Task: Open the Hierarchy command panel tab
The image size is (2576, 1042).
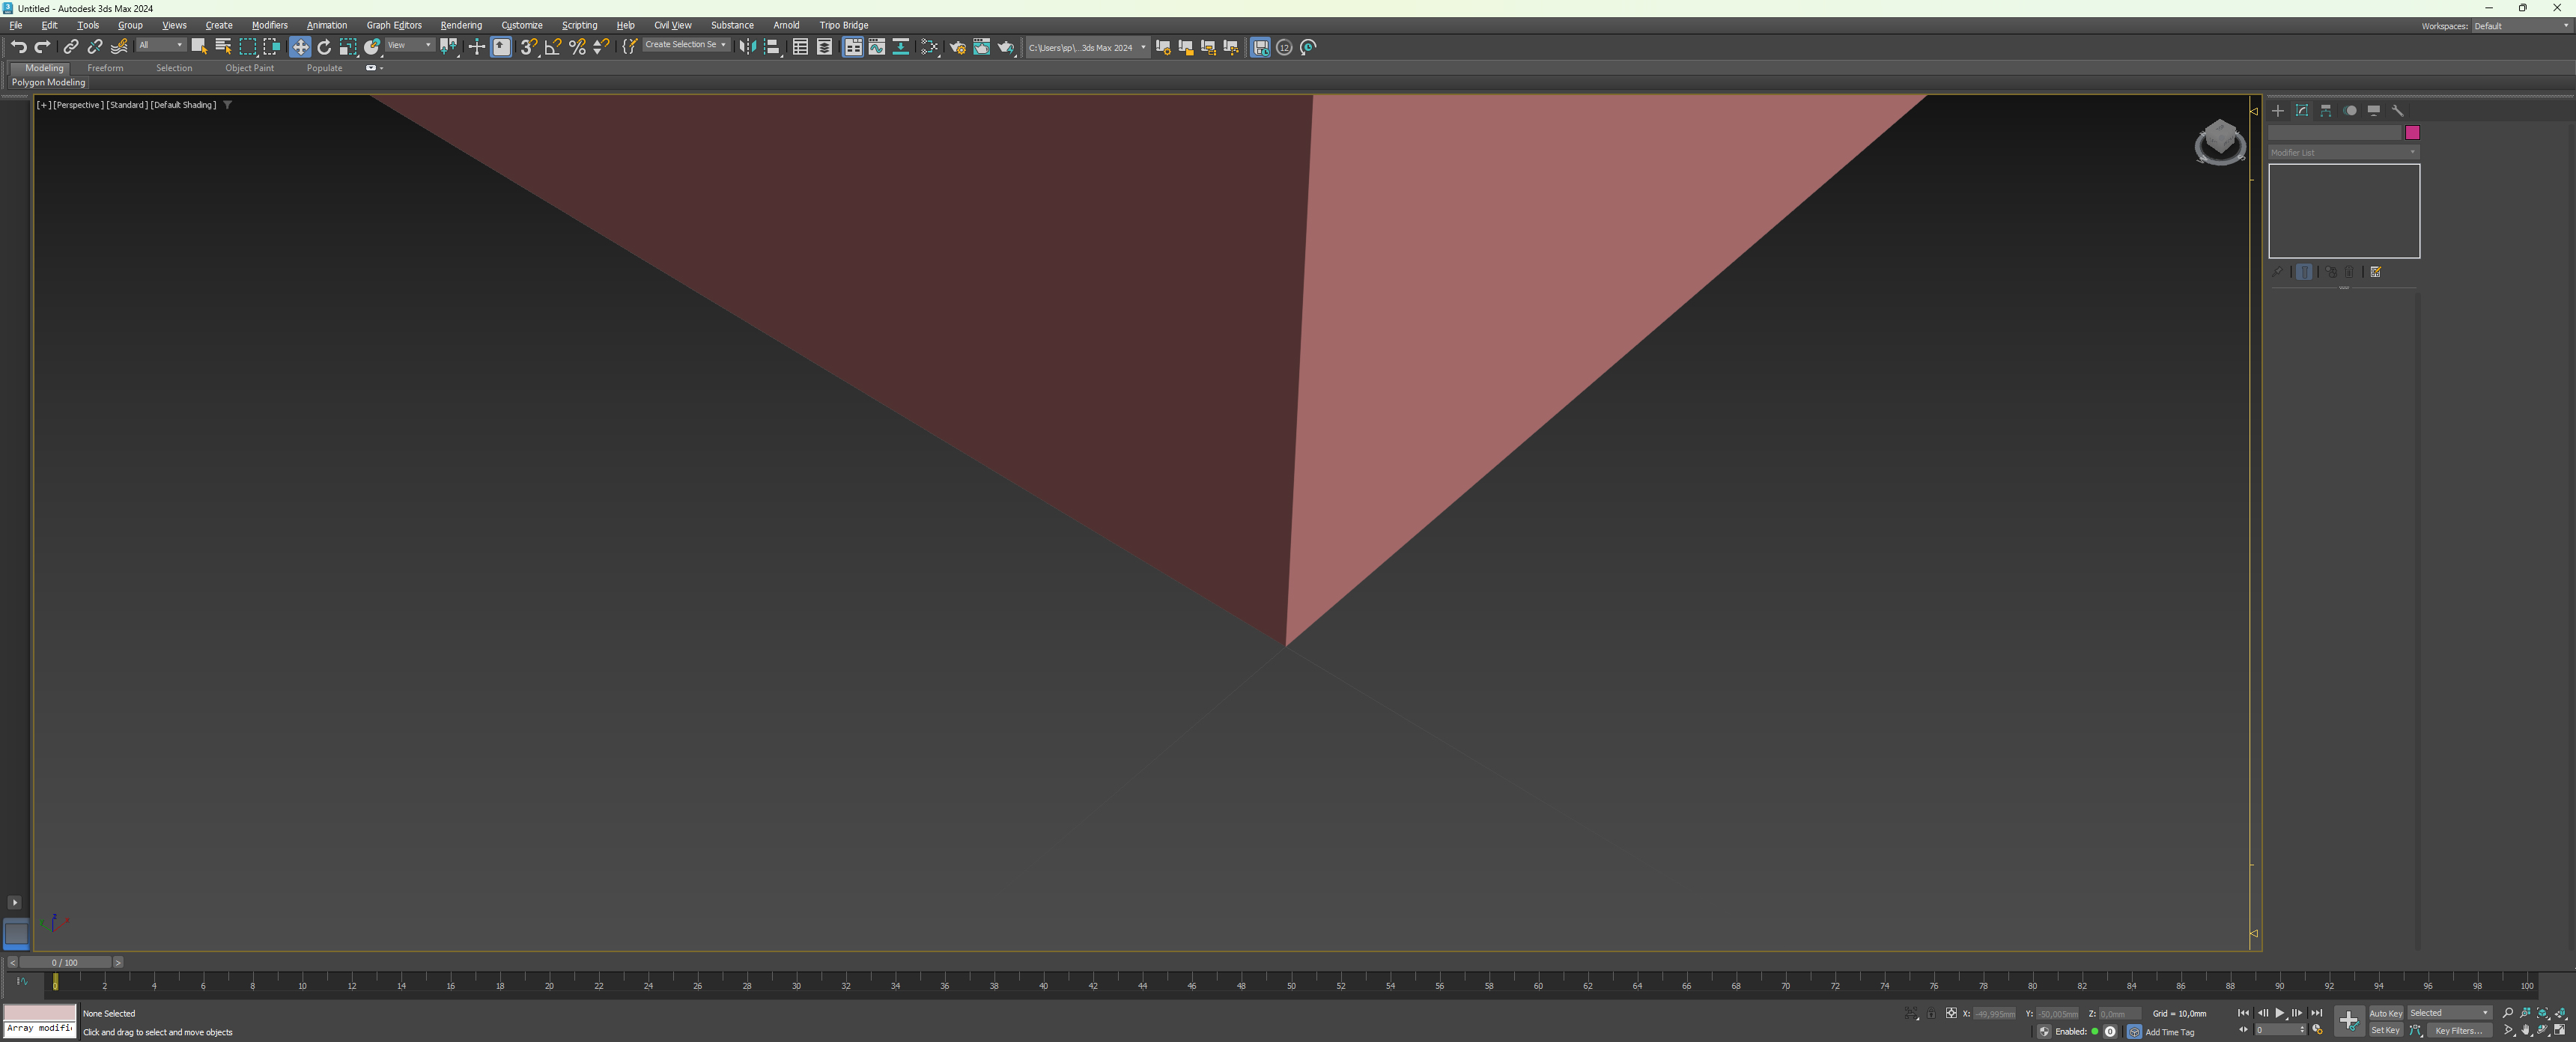Action: point(2326,111)
